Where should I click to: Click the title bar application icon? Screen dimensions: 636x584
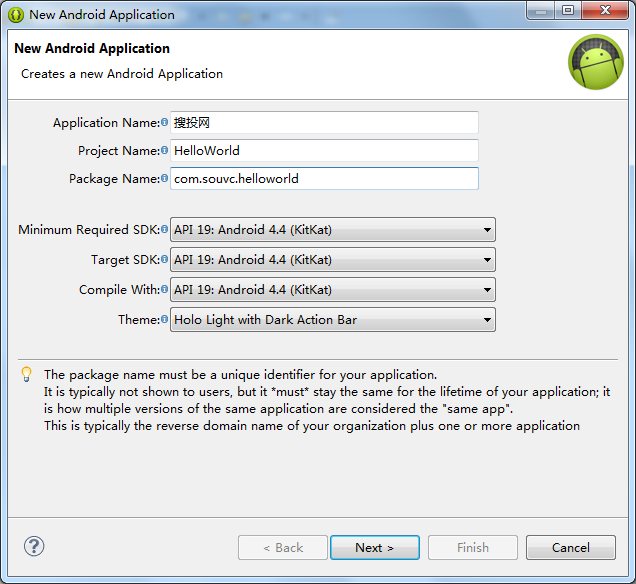point(16,15)
